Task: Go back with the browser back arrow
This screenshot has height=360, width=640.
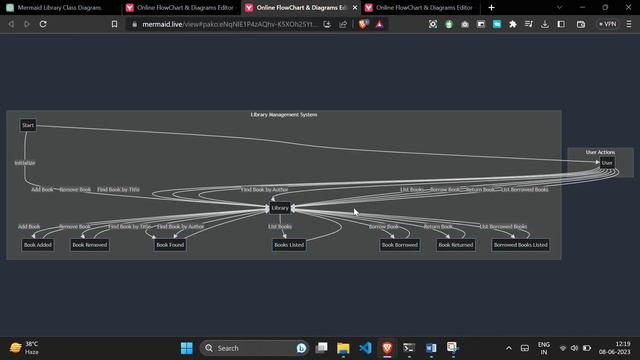Action: point(11,24)
